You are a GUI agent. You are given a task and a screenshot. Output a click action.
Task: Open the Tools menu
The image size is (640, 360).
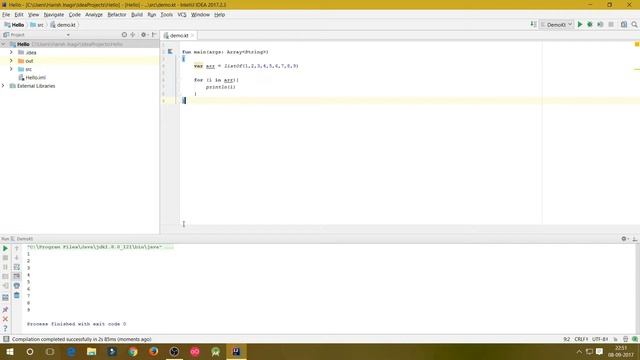coord(167,15)
